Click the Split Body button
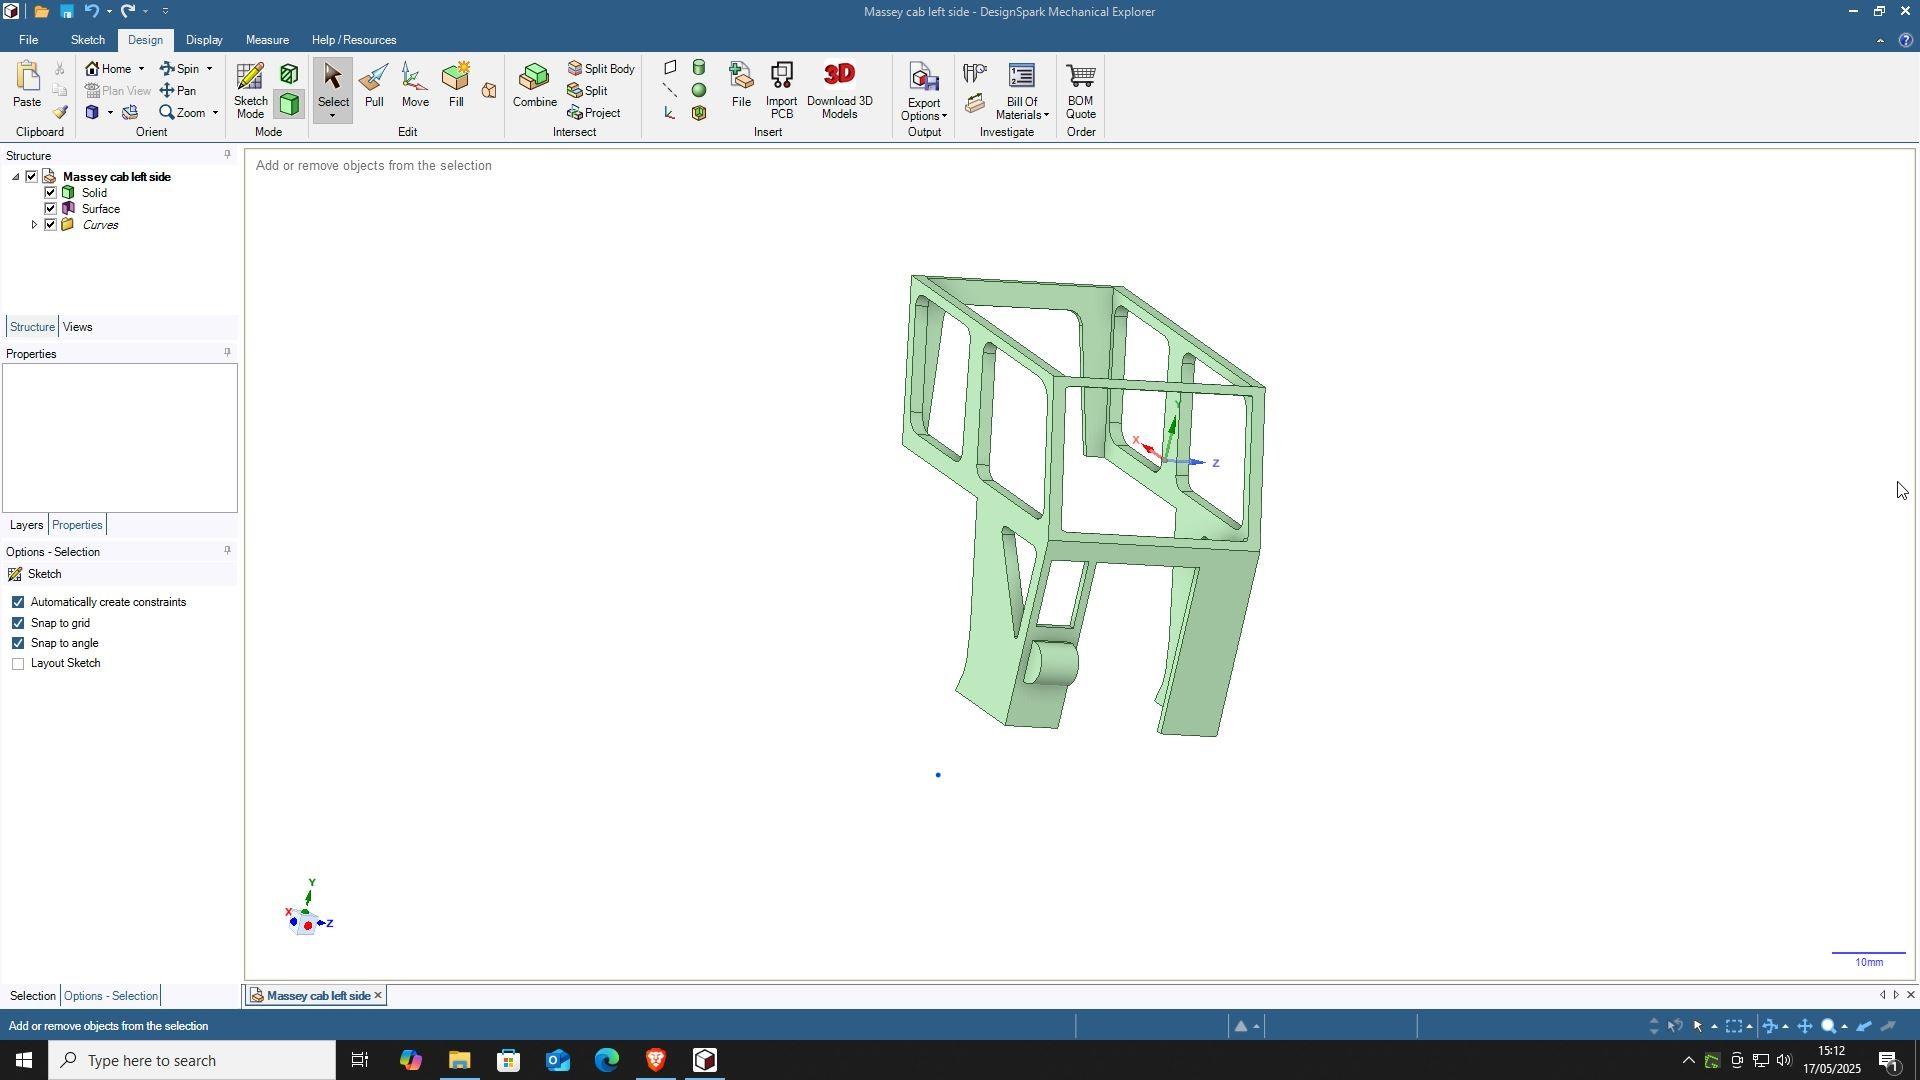1920x1080 pixels. click(601, 69)
